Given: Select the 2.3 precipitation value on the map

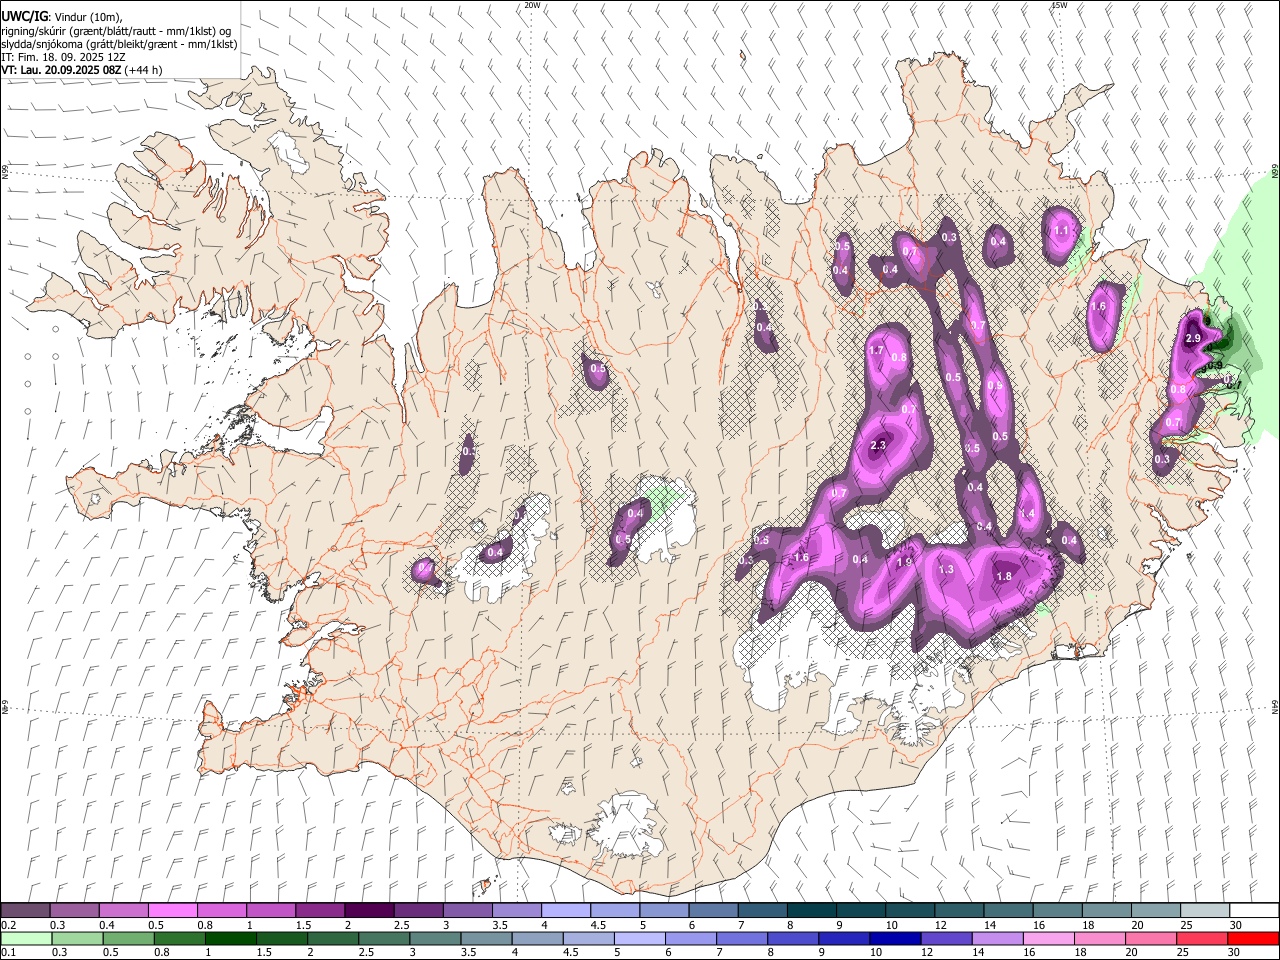Looking at the screenshot, I should [x=879, y=445].
